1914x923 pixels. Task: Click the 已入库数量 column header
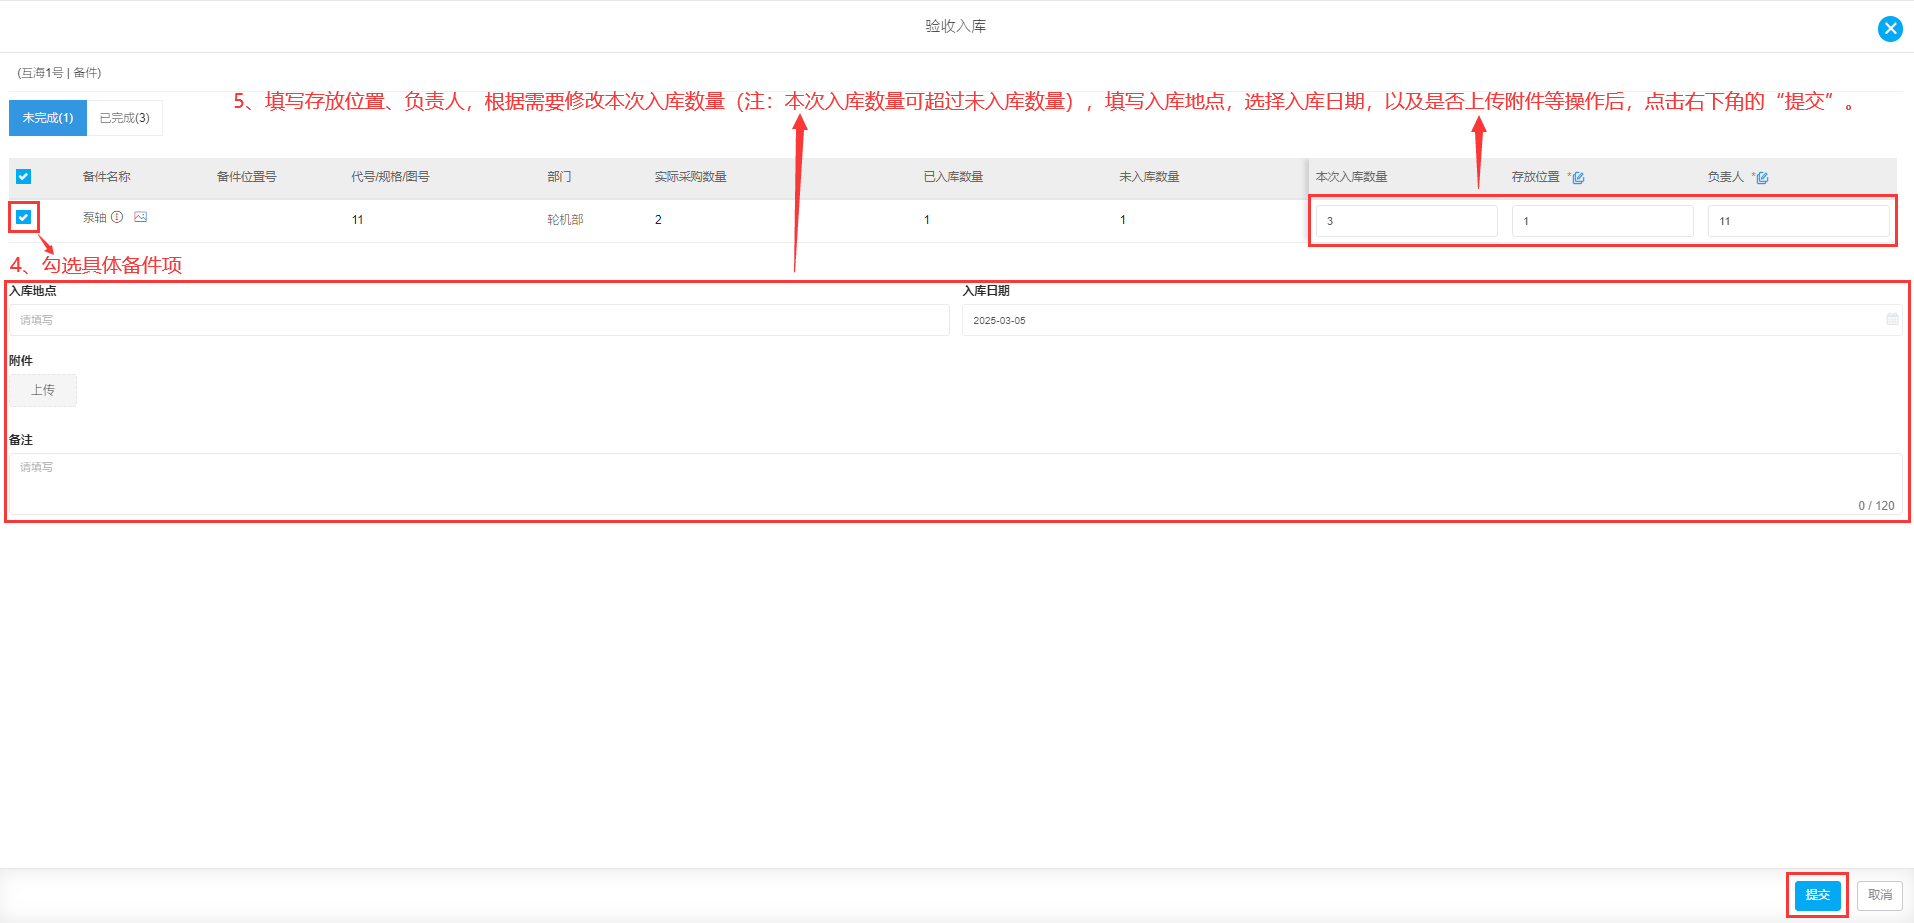tap(953, 177)
